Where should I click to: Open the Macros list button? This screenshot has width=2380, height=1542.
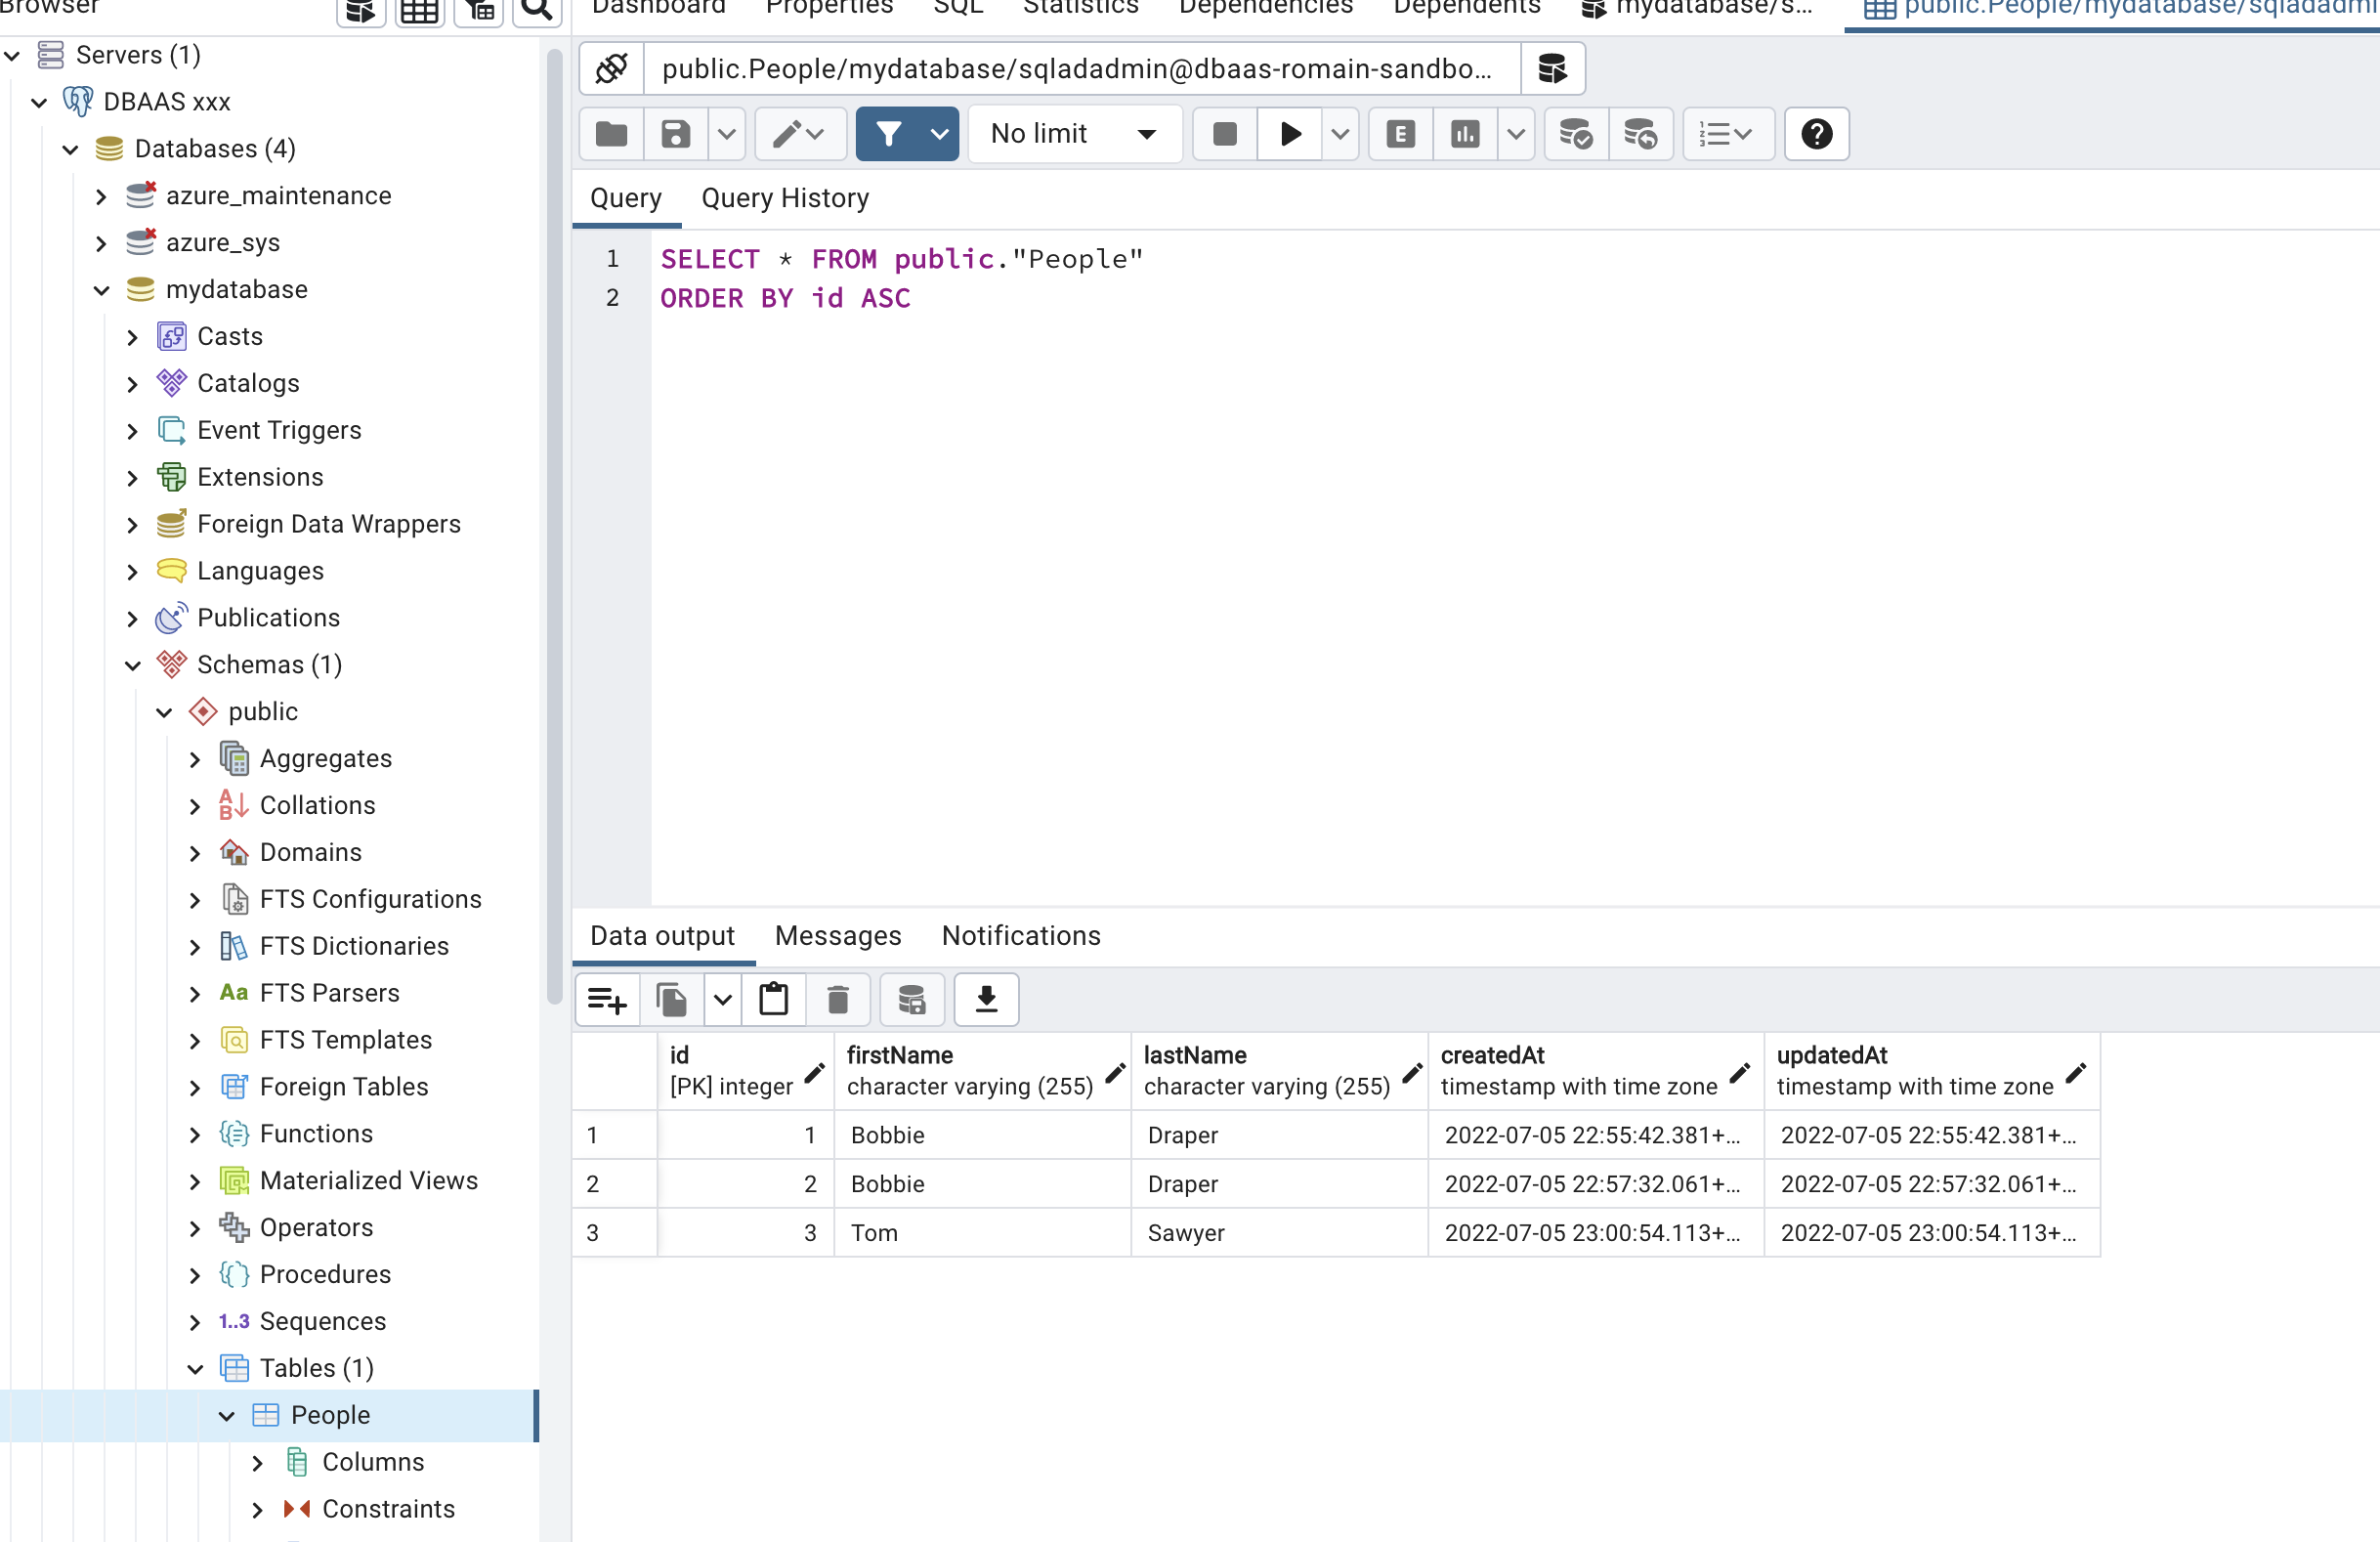pos(1727,134)
